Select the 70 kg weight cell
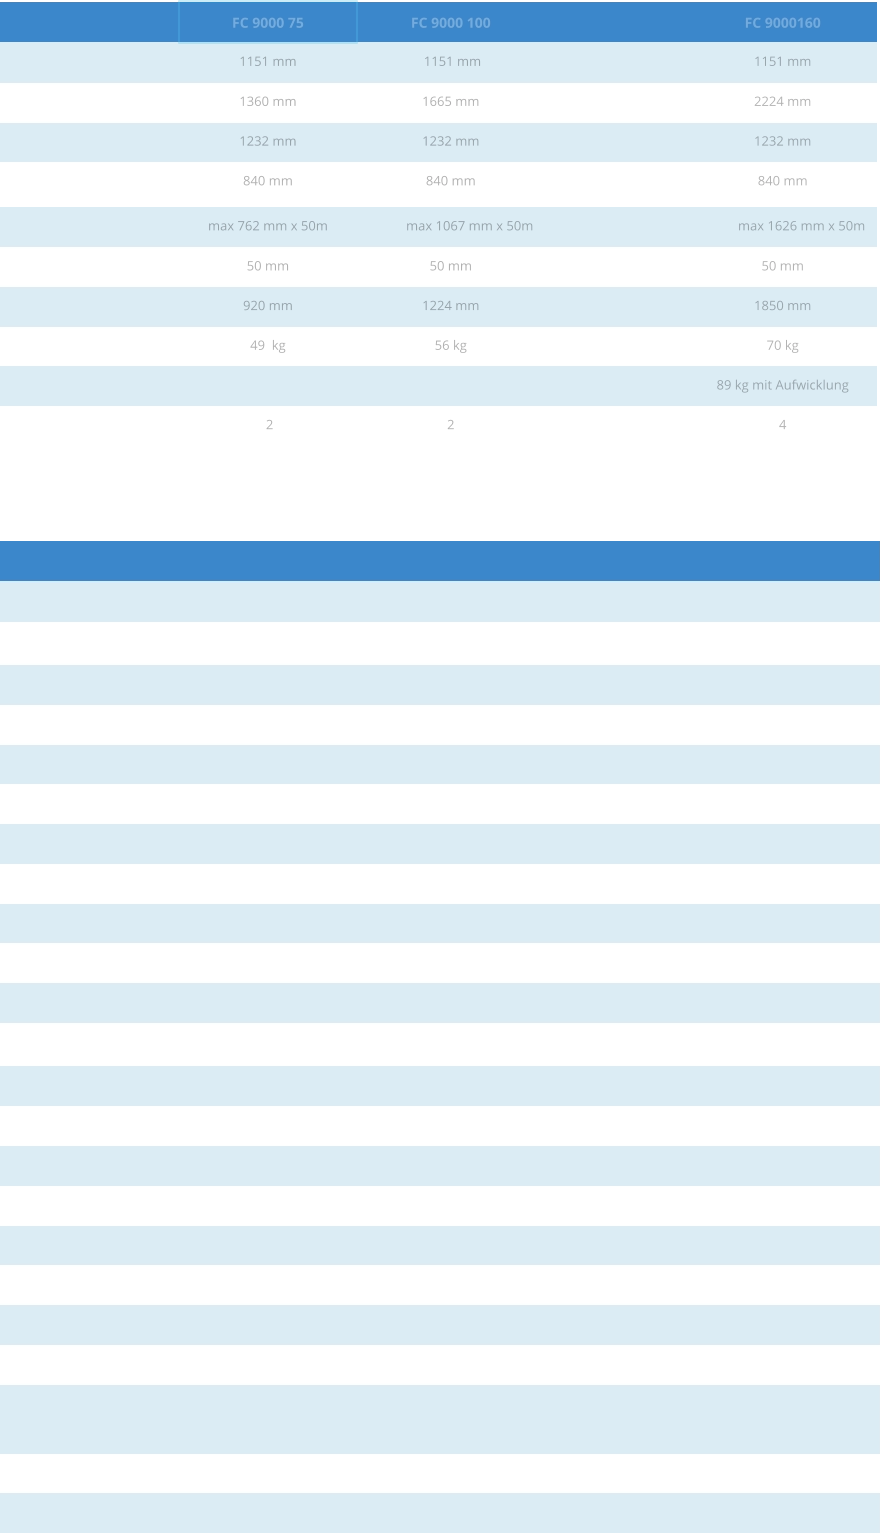Viewport: 881px width, 1534px height. pyautogui.click(x=782, y=346)
